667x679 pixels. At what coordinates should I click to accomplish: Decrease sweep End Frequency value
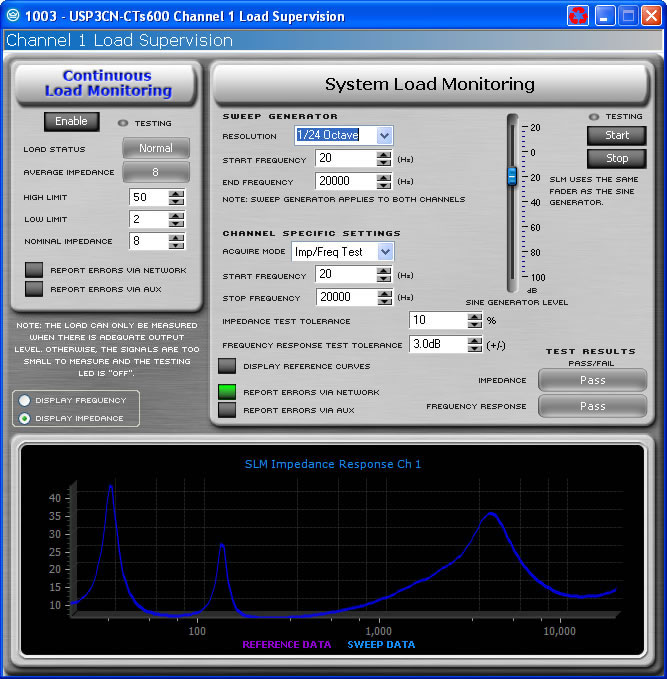coord(384,185)
